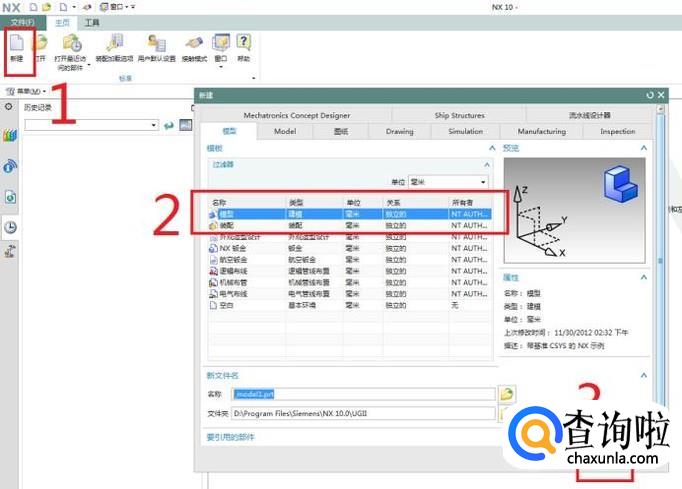This screenshot has height=489, width=682.
Task: Open Assembly Load Options (装配加载选项)
Action: [x=115, y=43]
